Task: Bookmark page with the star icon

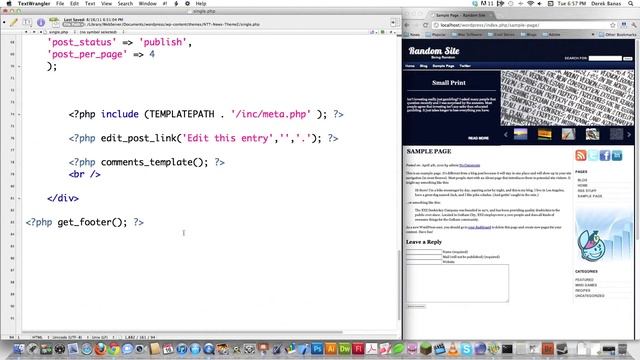Action: (x=613, y=25)
